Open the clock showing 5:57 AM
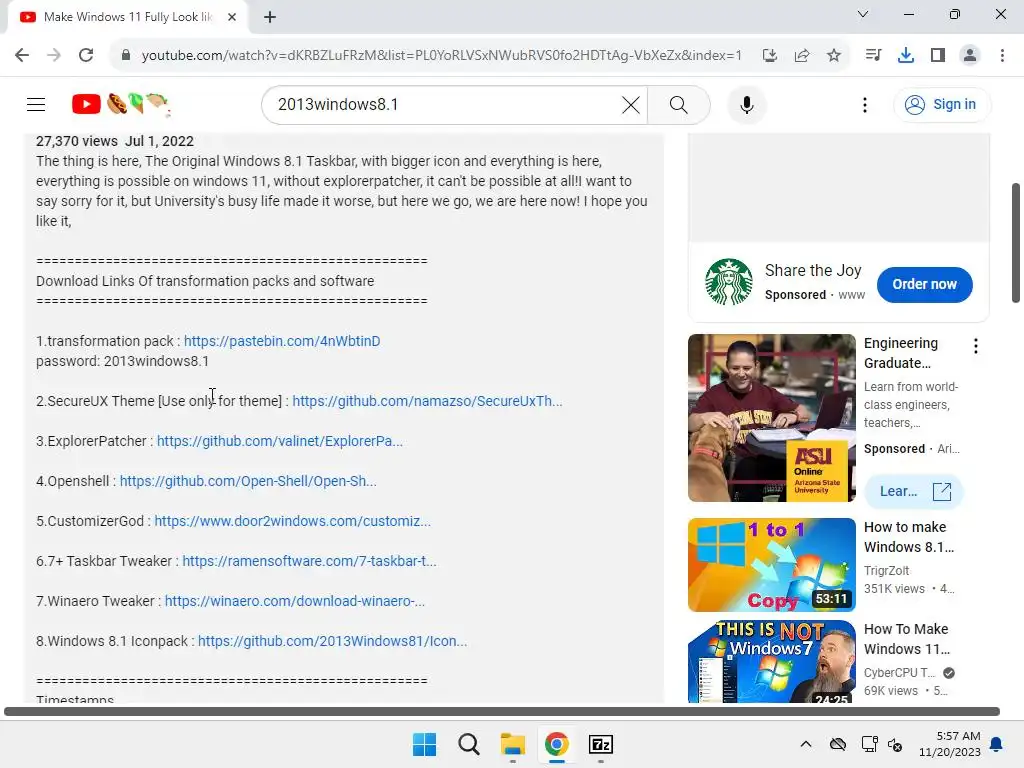Image resolution: width=1024 pixels, height=768 pixels. (950, 744)
